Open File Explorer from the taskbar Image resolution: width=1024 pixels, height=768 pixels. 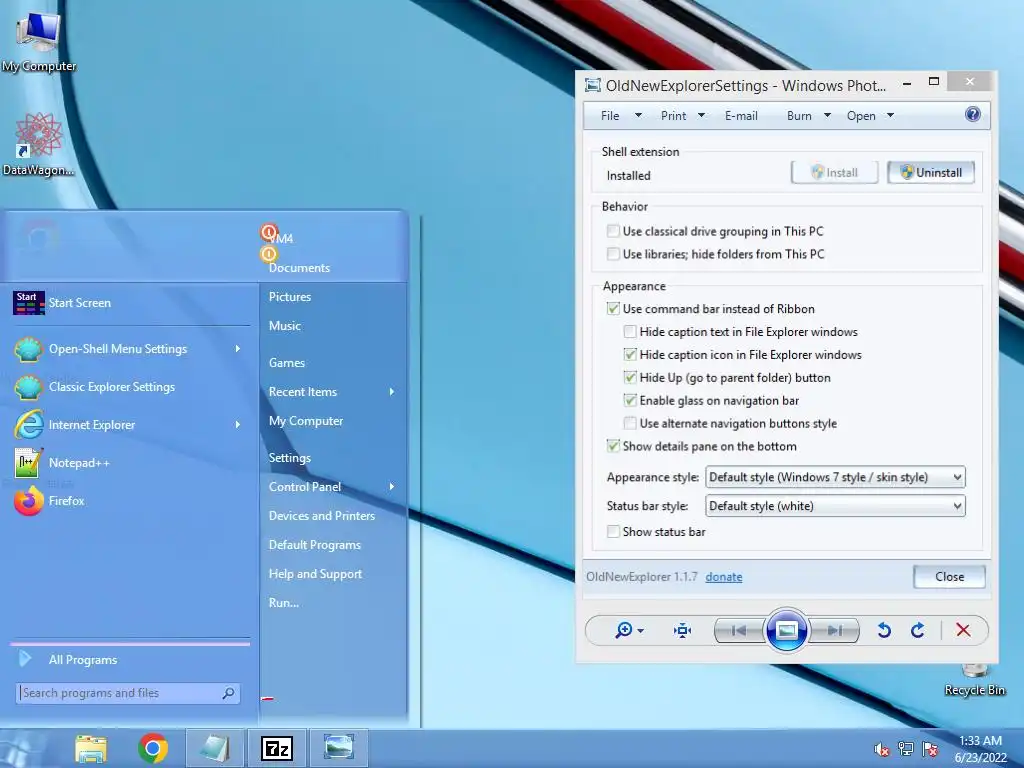click(91, 748)
